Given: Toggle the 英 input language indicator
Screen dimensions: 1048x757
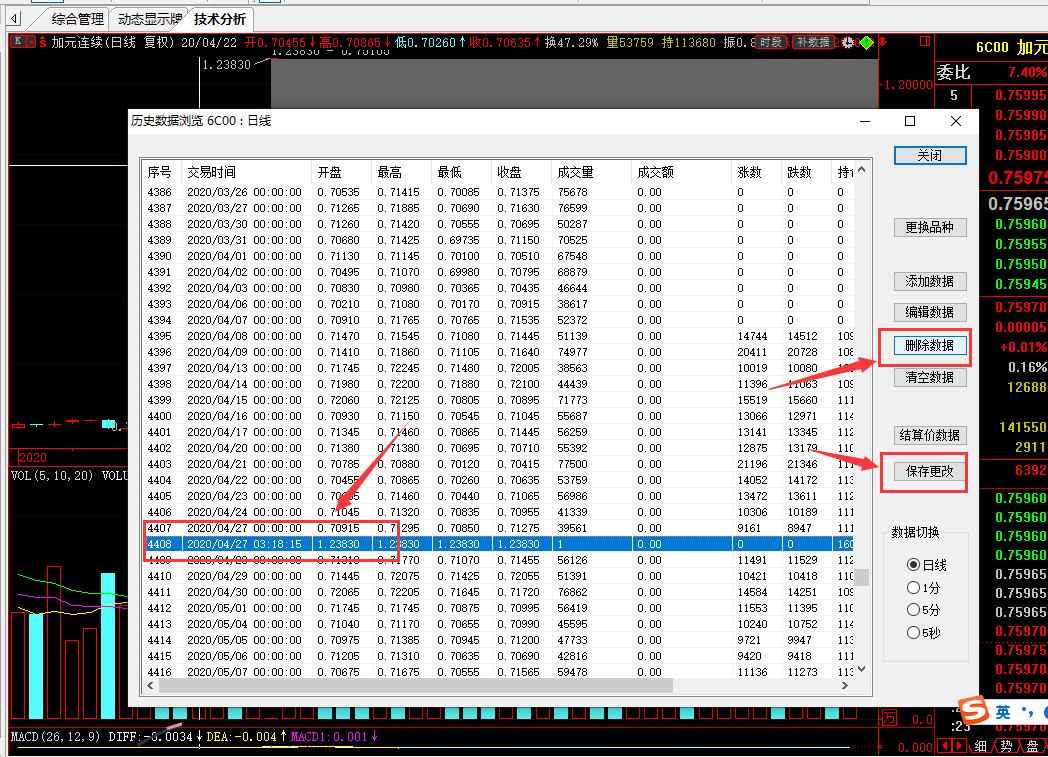Looking at the screenshot, I should (x=1003, y=712).
